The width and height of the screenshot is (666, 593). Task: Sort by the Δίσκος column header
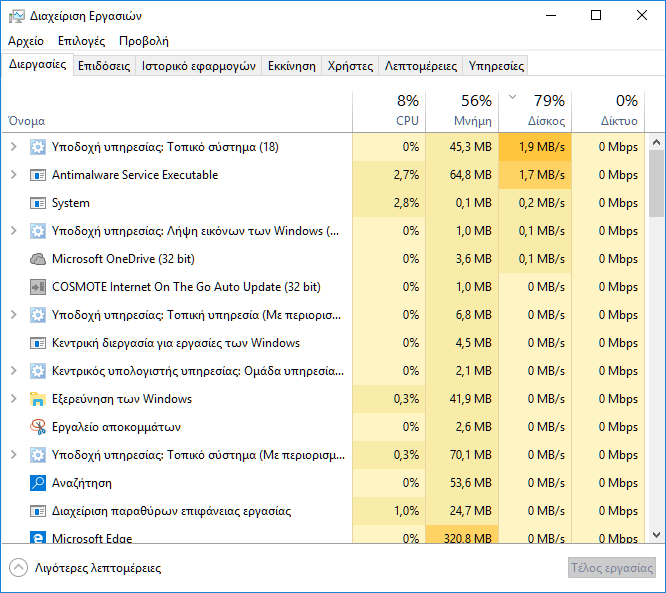tap(535, 111)
